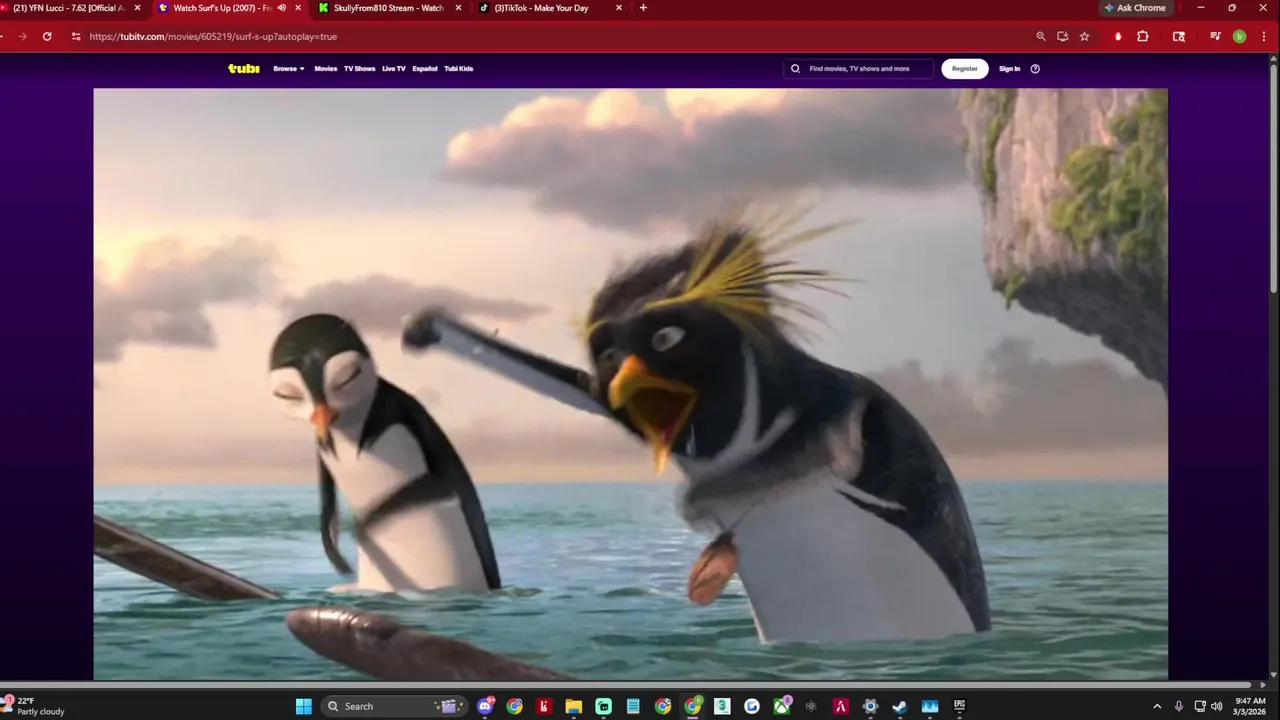Click the install app icon in address bar
The image size is (1280, 720).
[1063, 36]
